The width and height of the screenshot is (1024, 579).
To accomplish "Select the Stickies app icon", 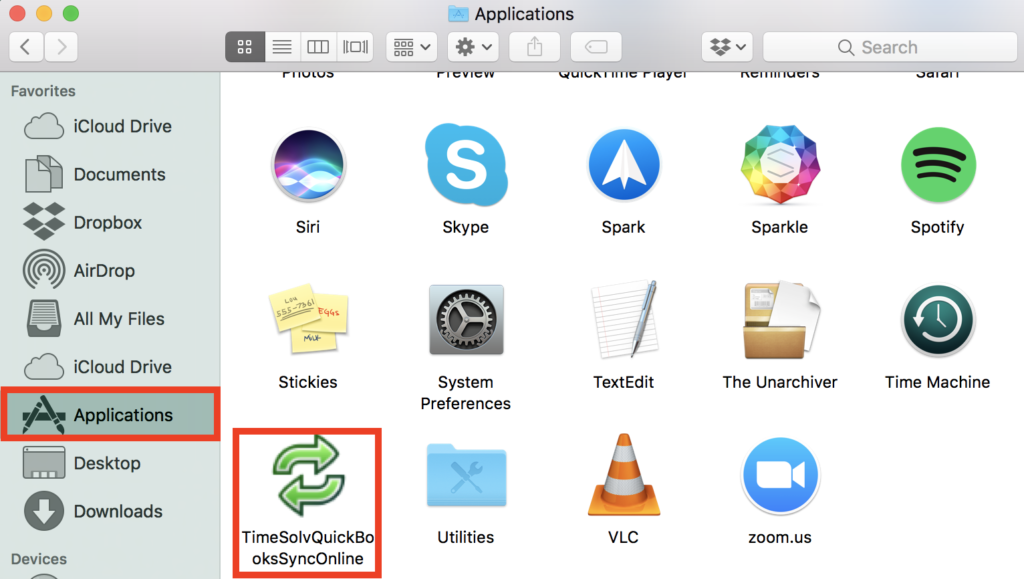I will pyautogui.click(x=308, y=319).
